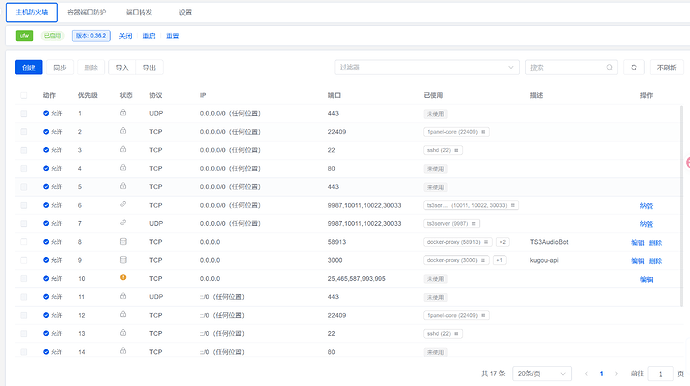Click the list icon in the ts3server (9987) tag

[473, 224]
